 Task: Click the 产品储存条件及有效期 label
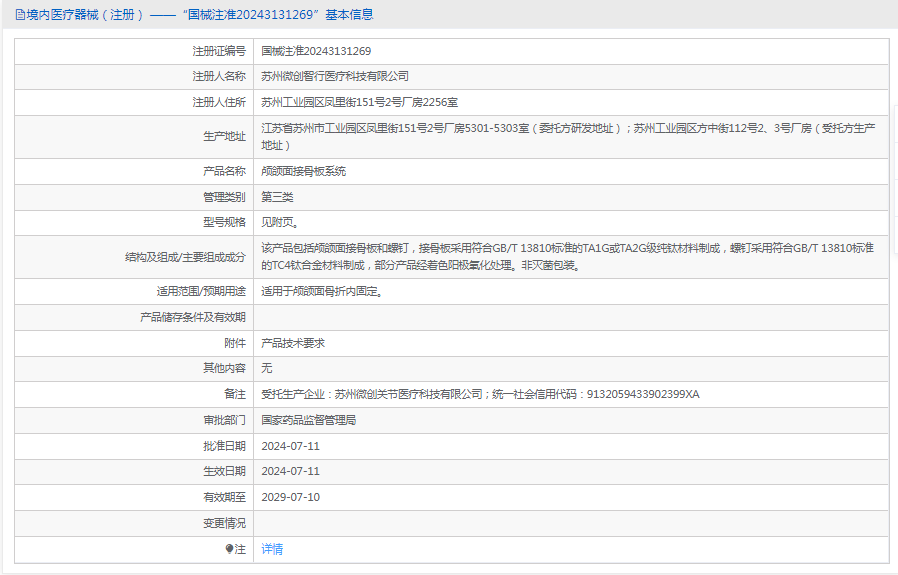193,317
